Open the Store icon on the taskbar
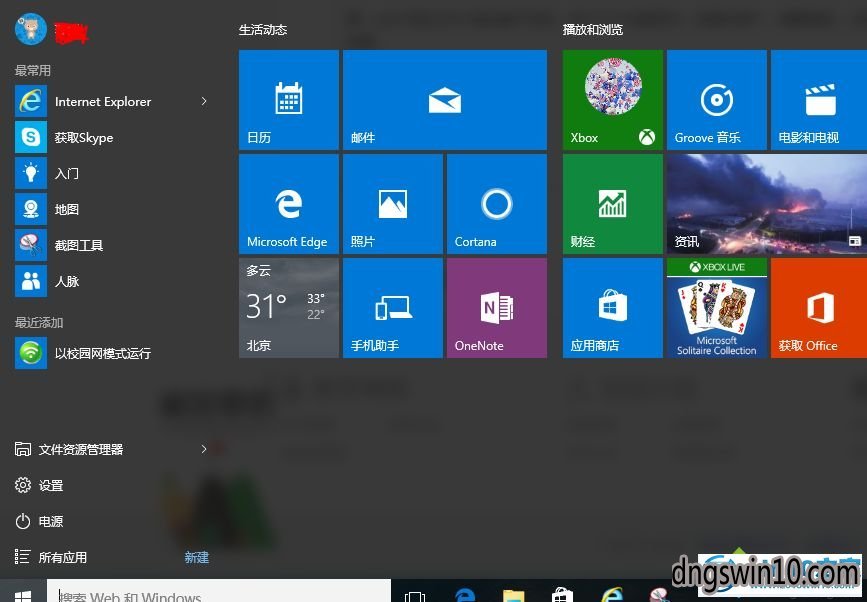 tap(562, 595)
